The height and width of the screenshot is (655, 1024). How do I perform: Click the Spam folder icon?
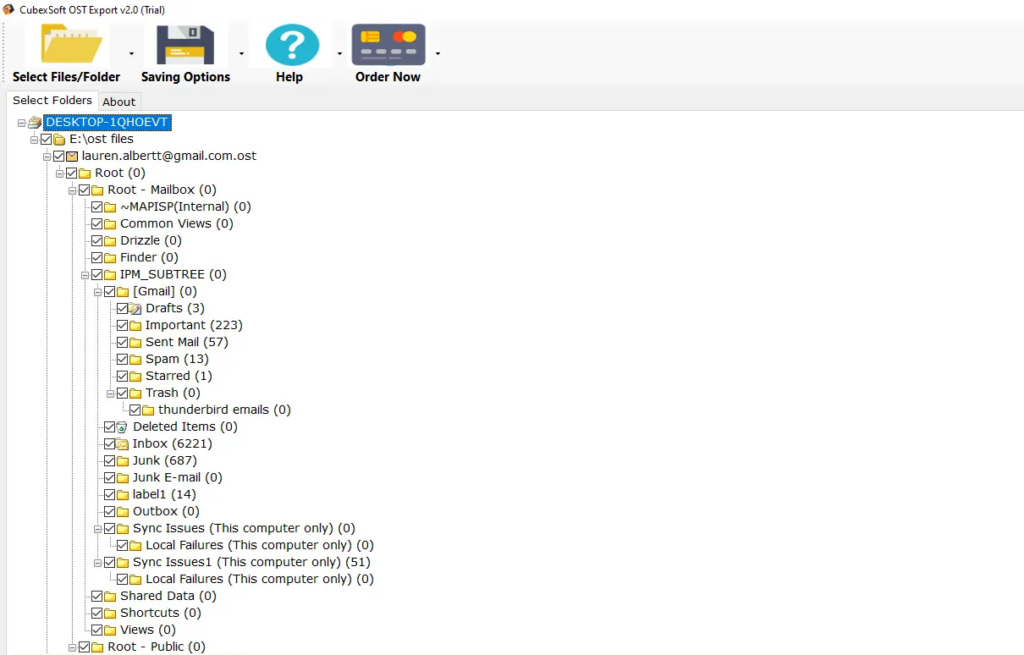pos(135,359)
